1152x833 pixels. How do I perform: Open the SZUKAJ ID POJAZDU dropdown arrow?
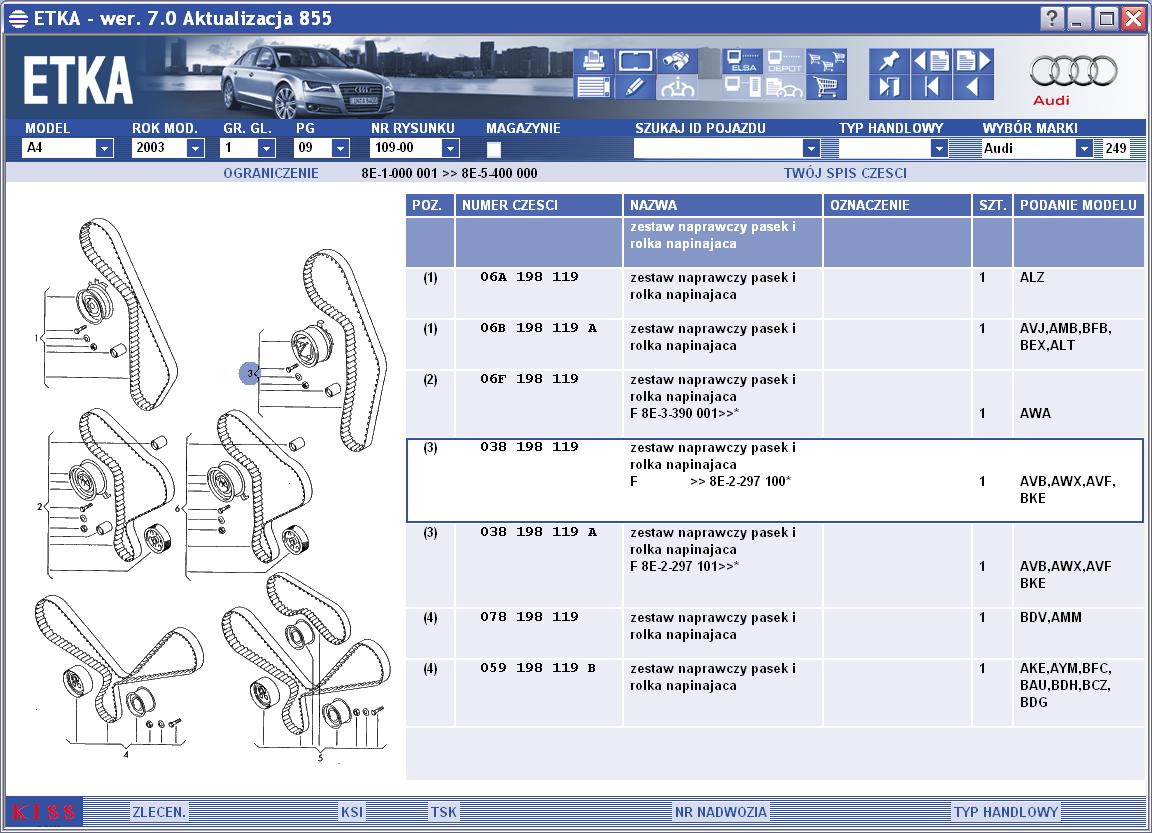click(810, 148)
